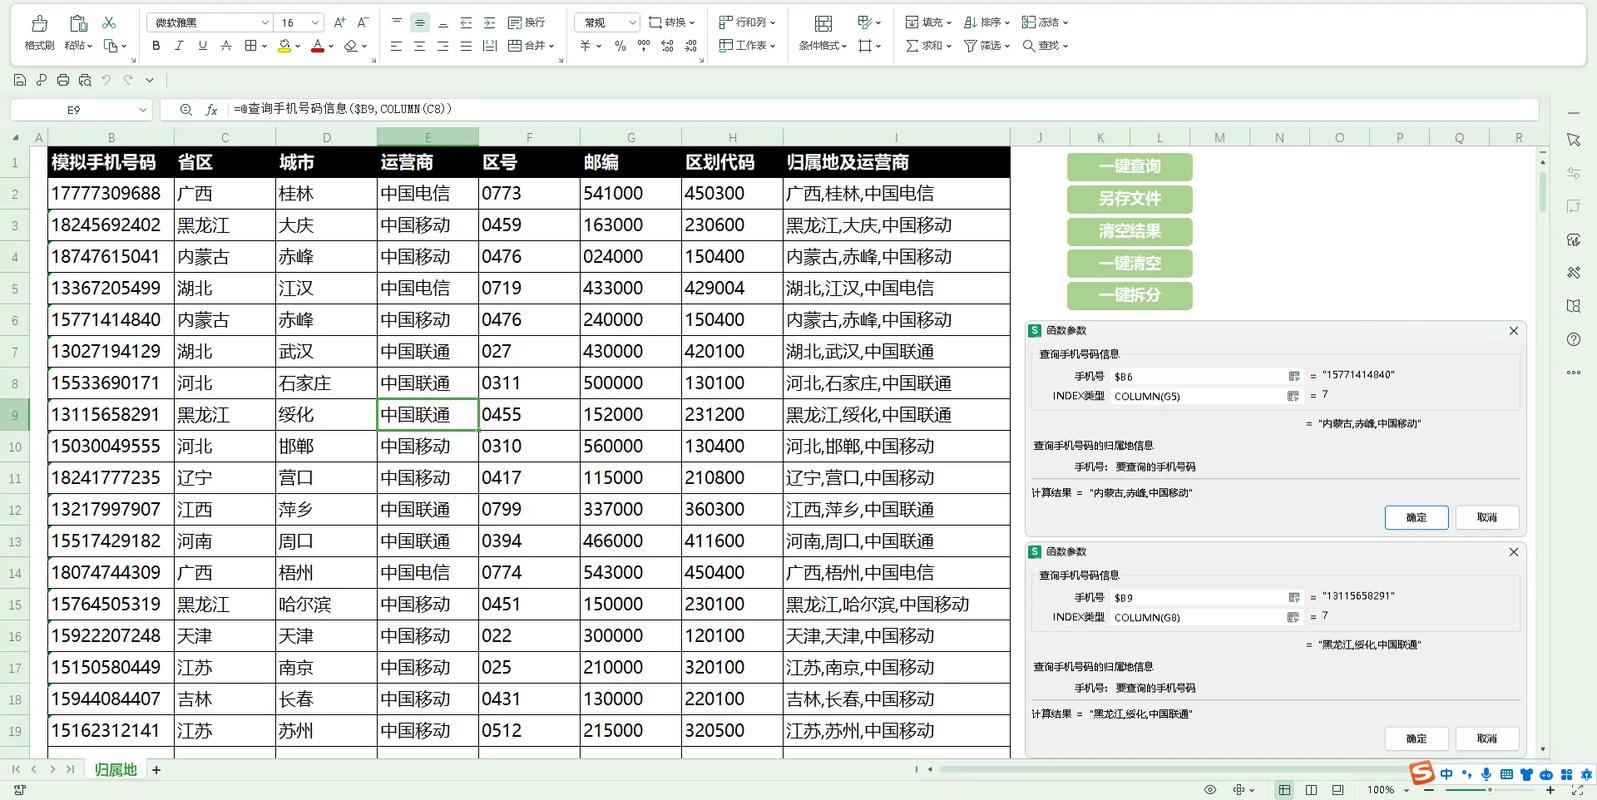Click the red font color A swatch
The height and width of the screenshot is (800, 1597).
tap(318, 46)
